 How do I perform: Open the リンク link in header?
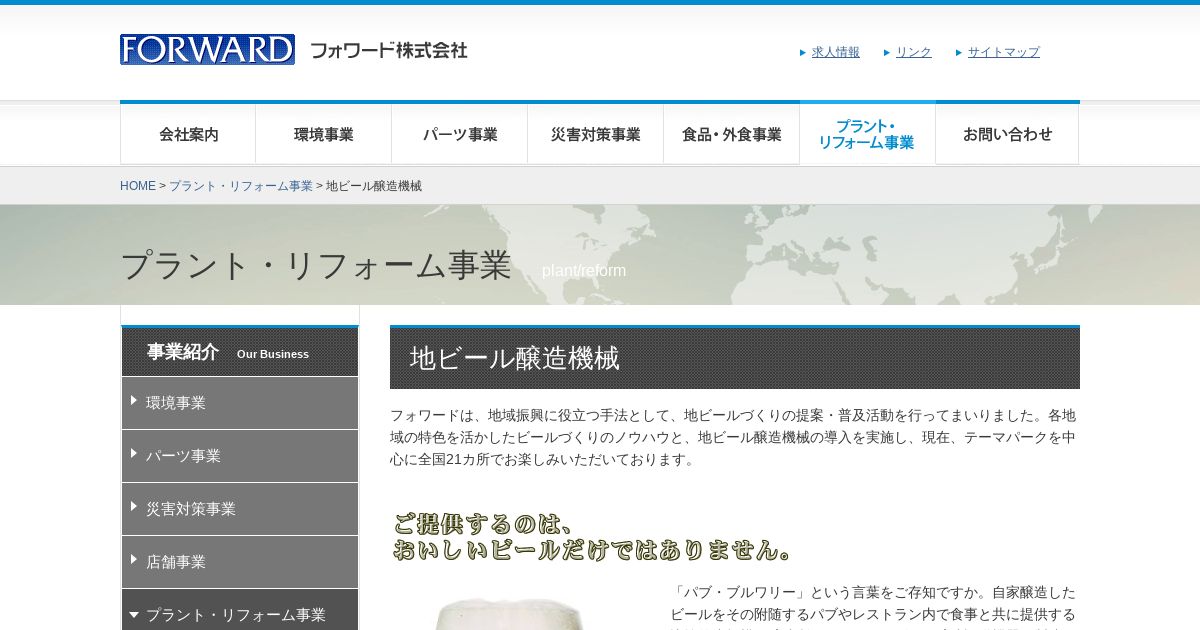click(x=913, y=52)
